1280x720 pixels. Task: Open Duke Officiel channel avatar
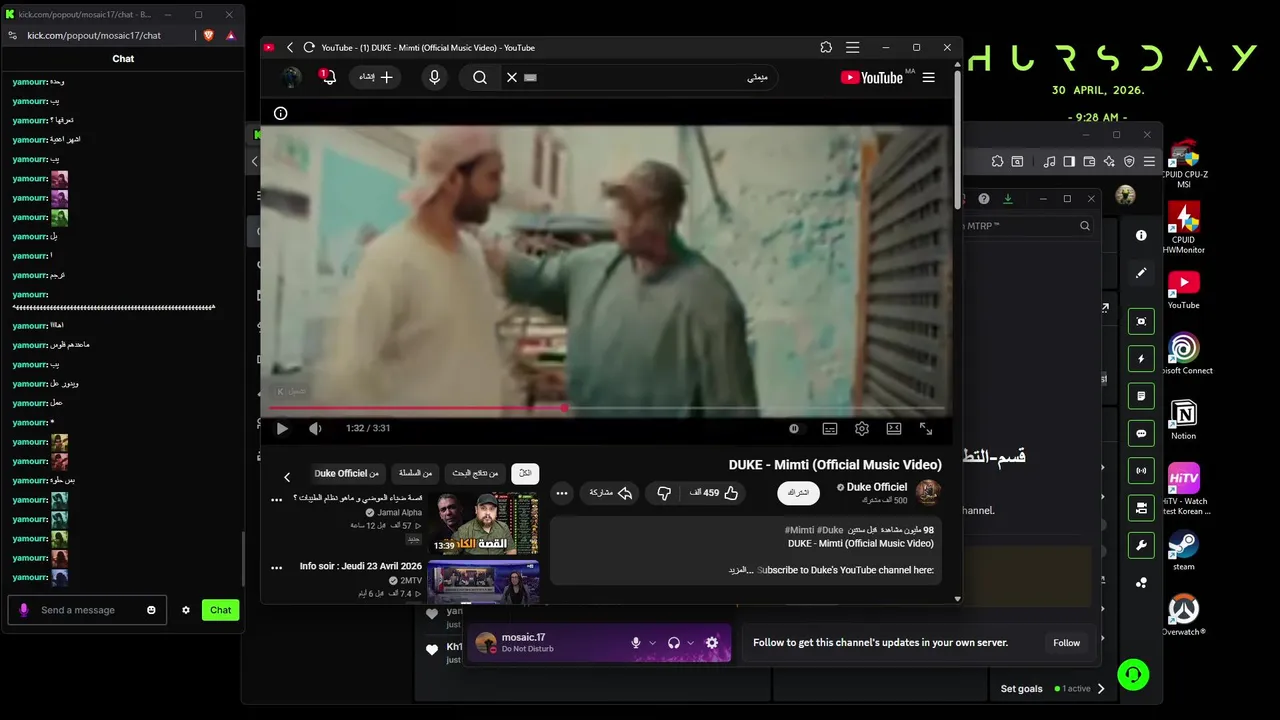click(x=929, y=492)
